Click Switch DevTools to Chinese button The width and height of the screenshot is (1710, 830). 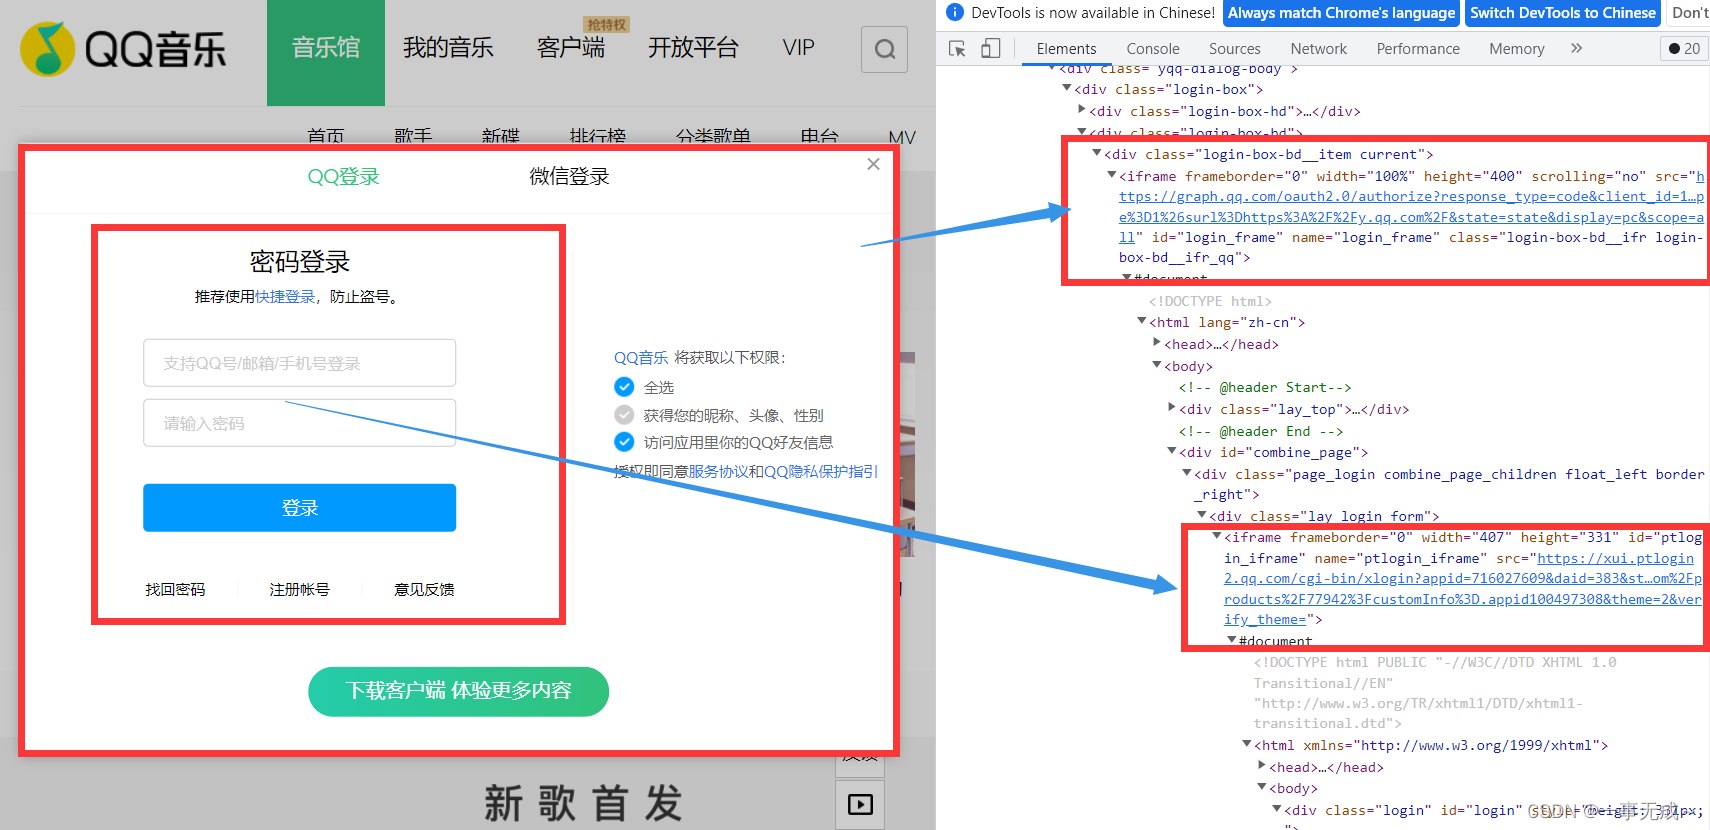(x=1563, y=13)
